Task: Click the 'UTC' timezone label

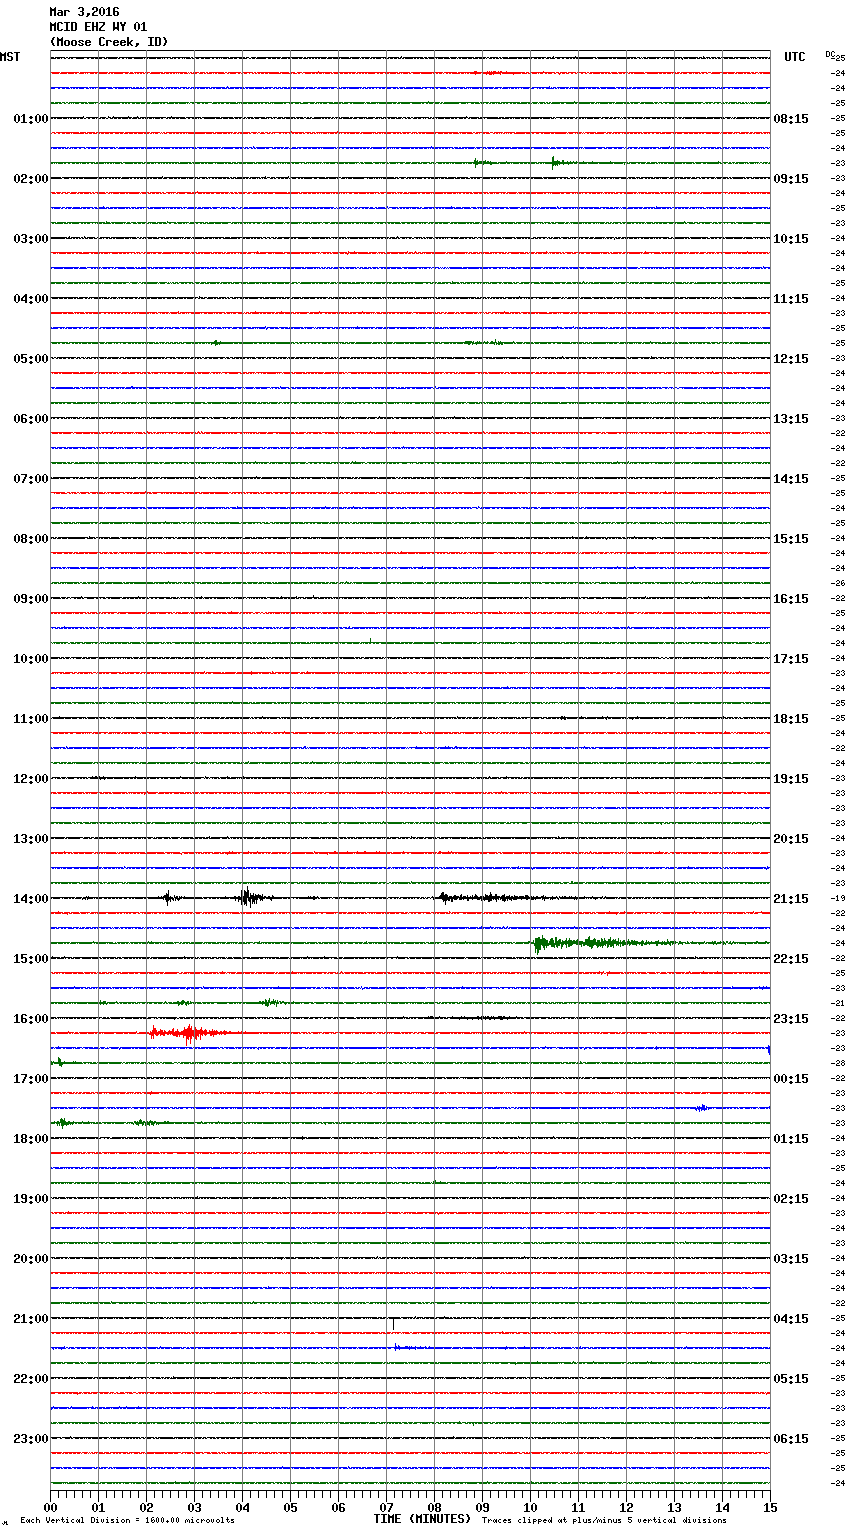Action: click(795, 57)
